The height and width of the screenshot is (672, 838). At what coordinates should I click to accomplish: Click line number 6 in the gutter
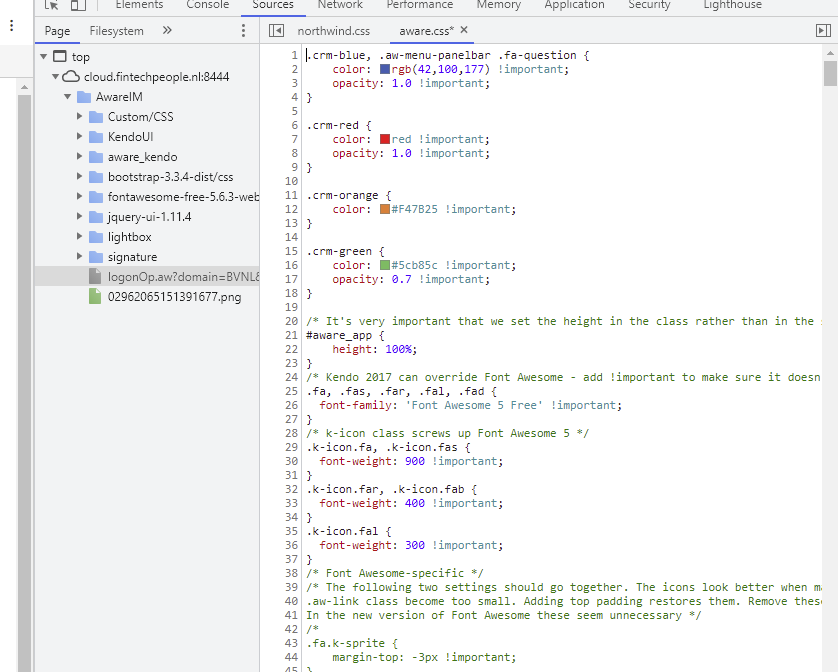tap(294, 125)
